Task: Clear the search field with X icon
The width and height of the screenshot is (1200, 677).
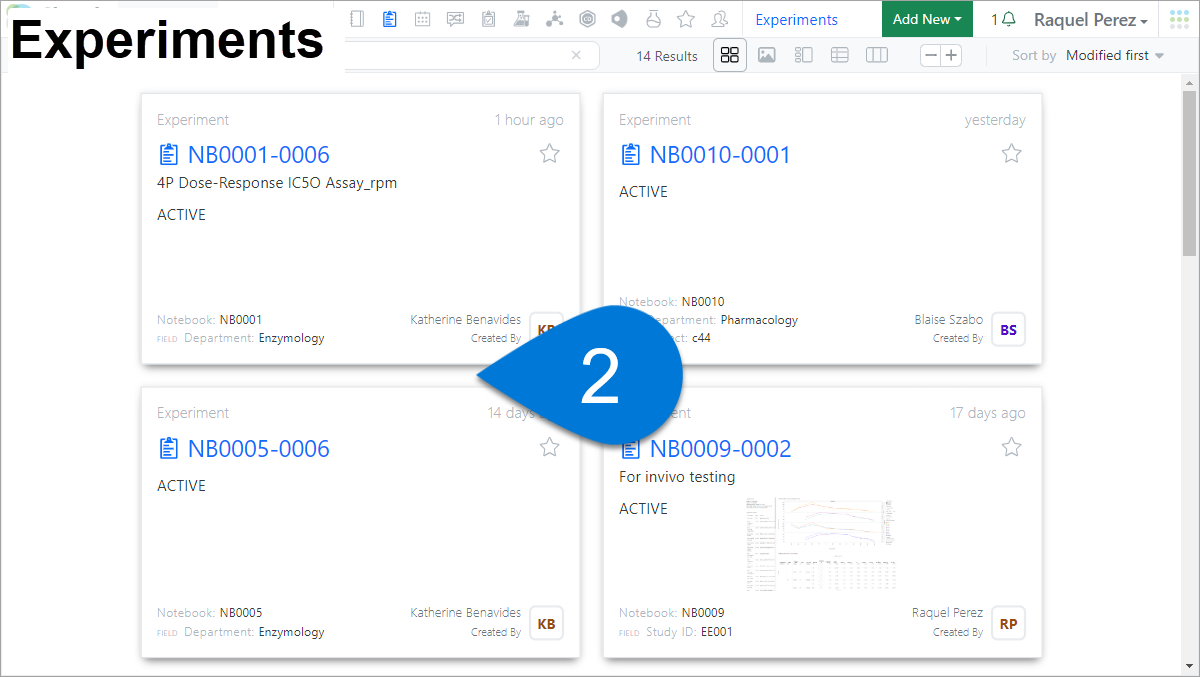Action: click(576, 55)
